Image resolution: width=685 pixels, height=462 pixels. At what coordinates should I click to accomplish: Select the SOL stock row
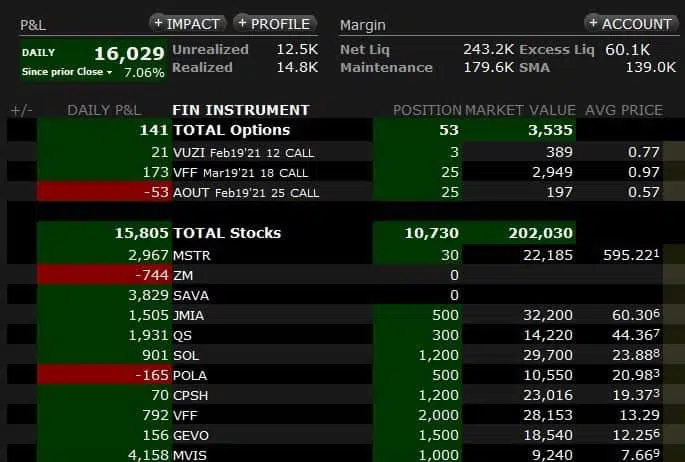346,355
